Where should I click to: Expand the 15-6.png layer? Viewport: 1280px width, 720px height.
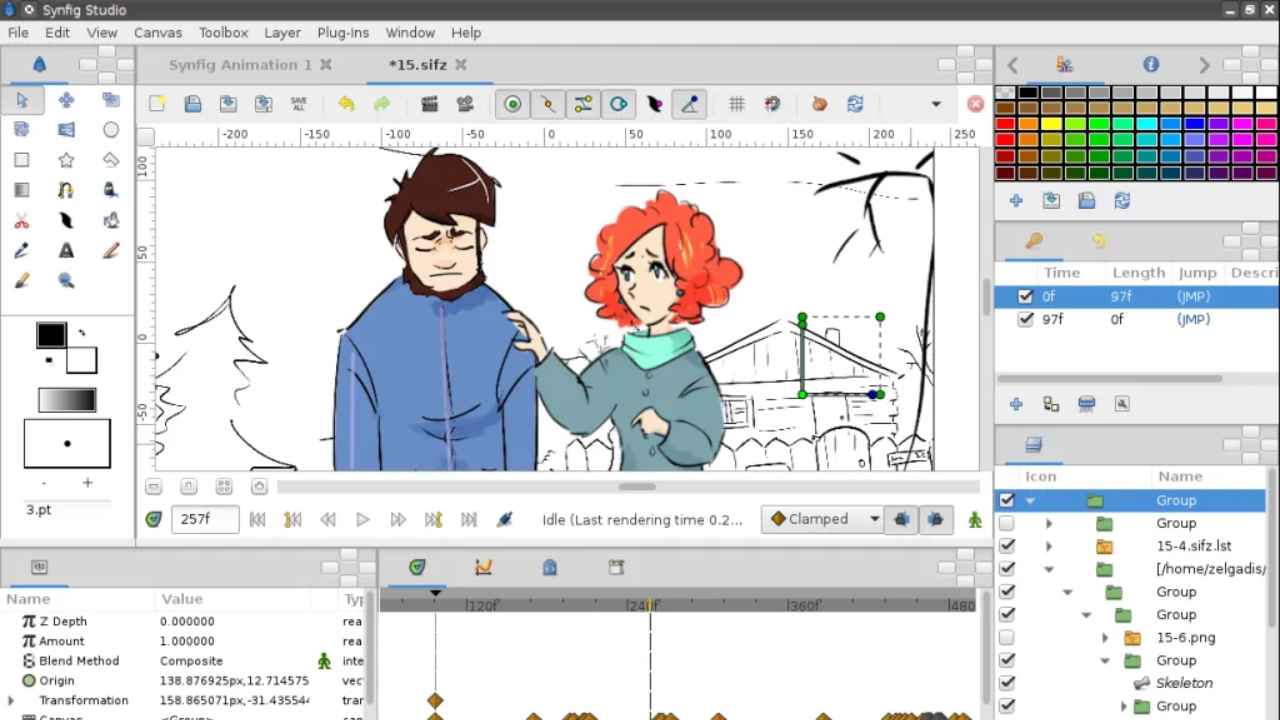pyautogui.click(x=1105, y=637)
